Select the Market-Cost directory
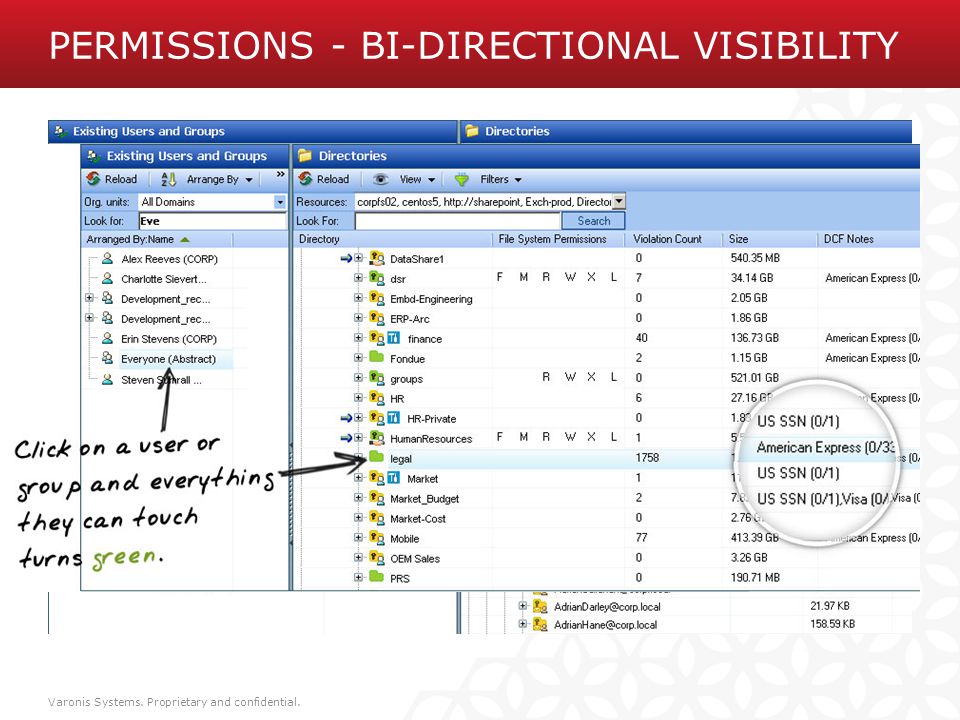 pos(418,519)
